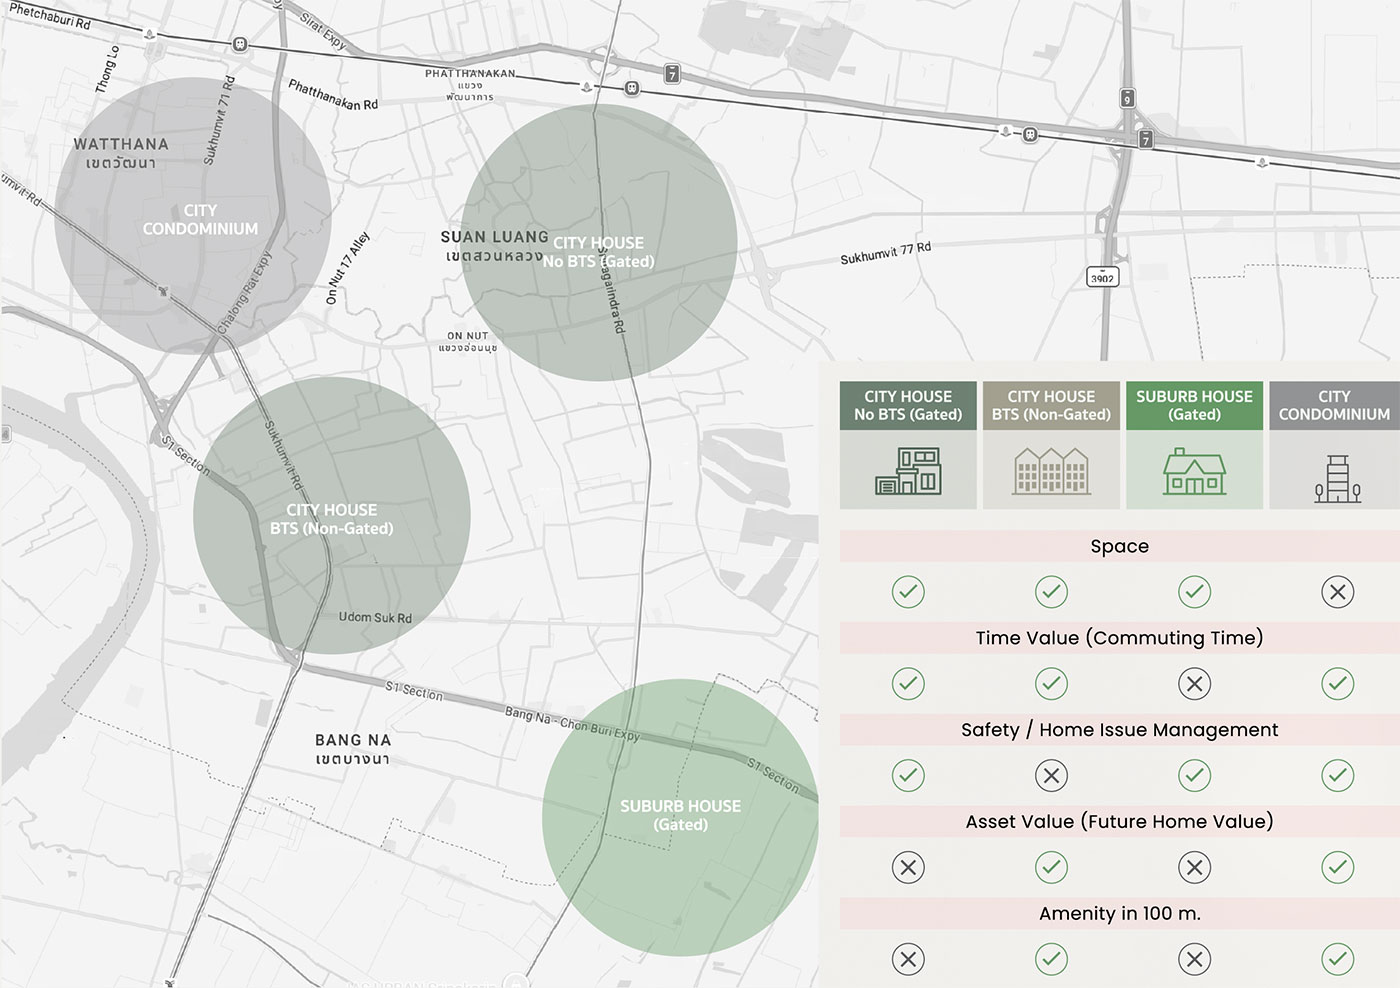Click the Thong Lo road label
Screen dimensions: 1400x988
[107, 70]
